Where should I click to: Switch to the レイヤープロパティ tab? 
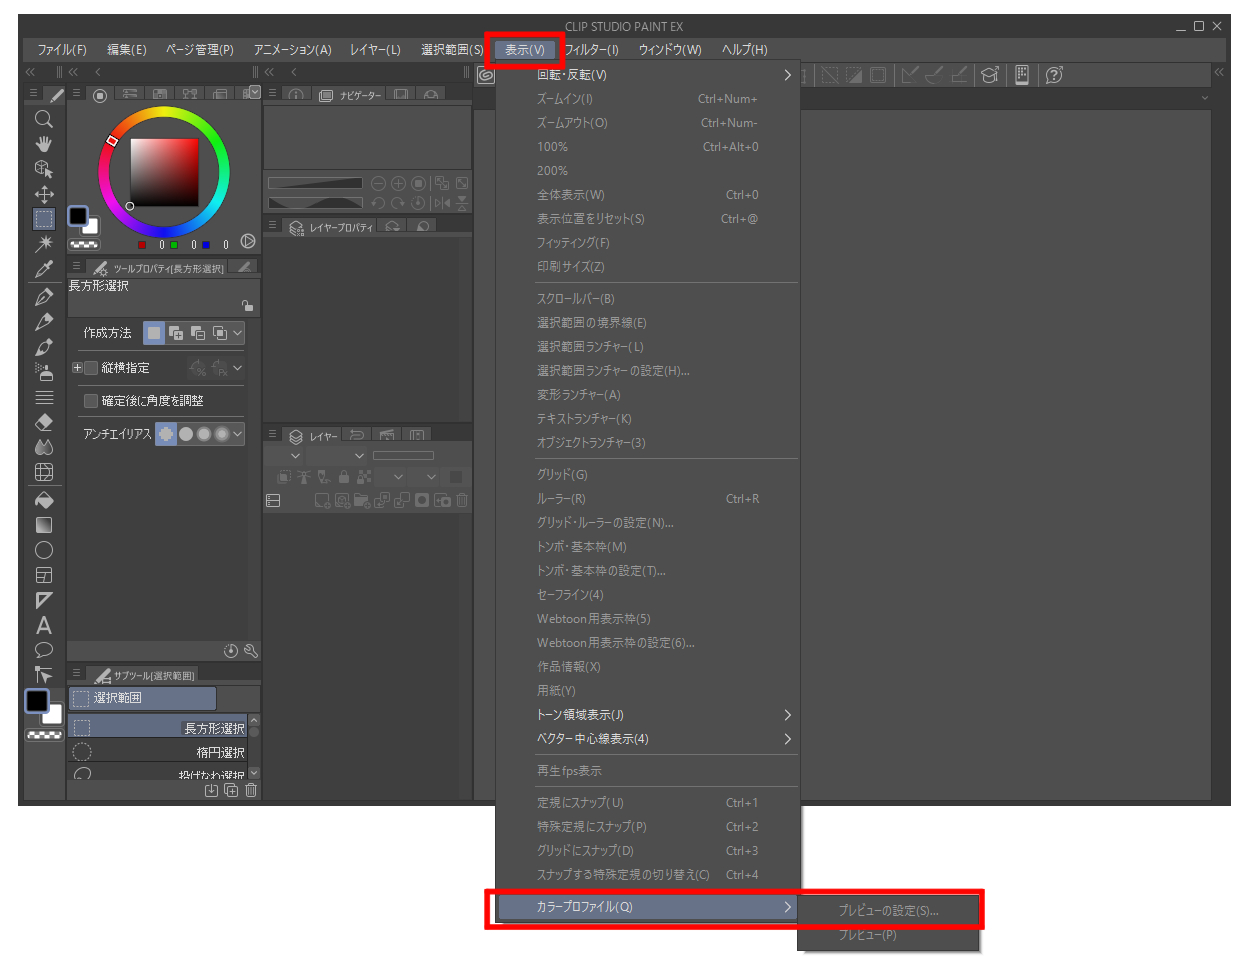click(x=330, y=227)
